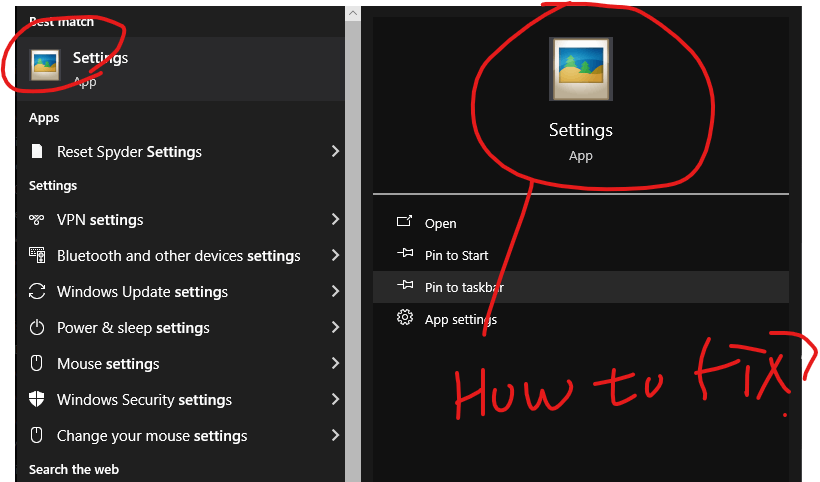820x482 pixels.
Task: Choose Pin to taskbar
Action: (580, 287)
